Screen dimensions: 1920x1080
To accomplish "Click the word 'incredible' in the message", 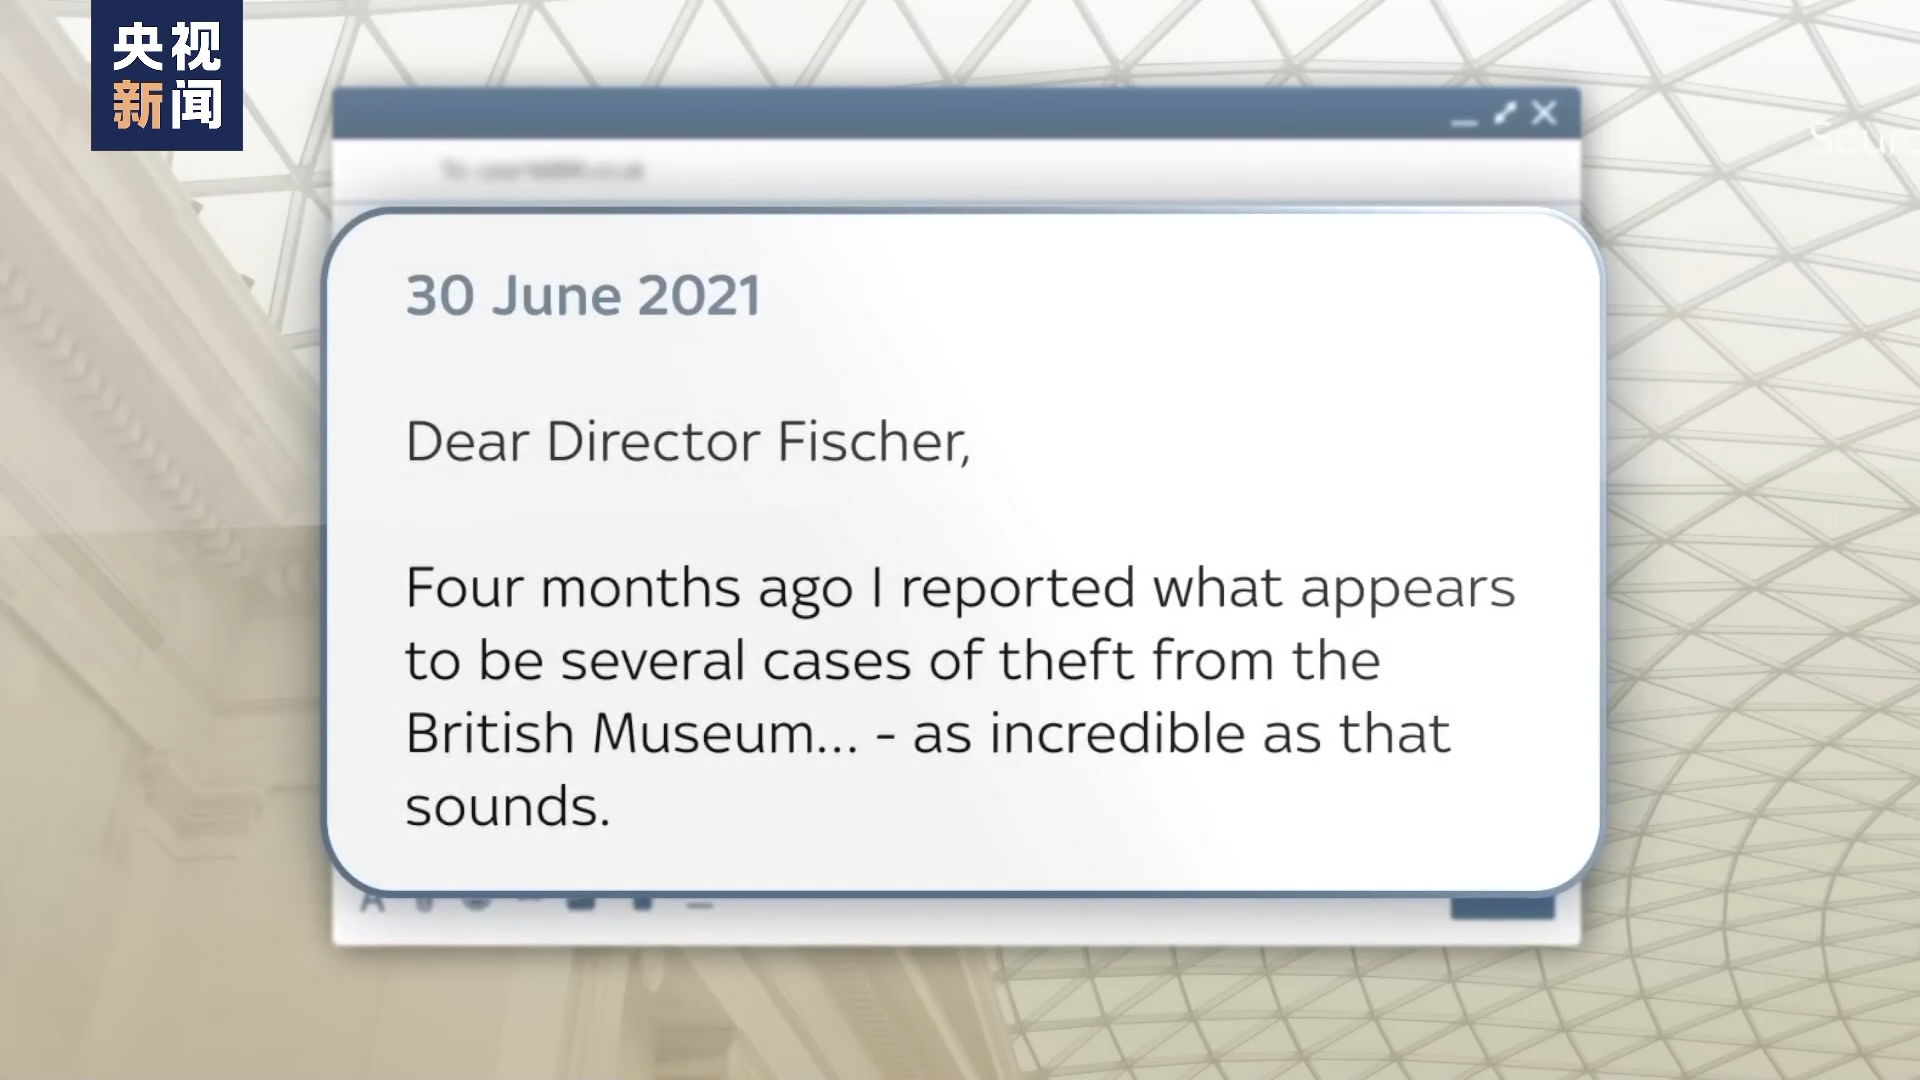I will (x=1117, y=734).
